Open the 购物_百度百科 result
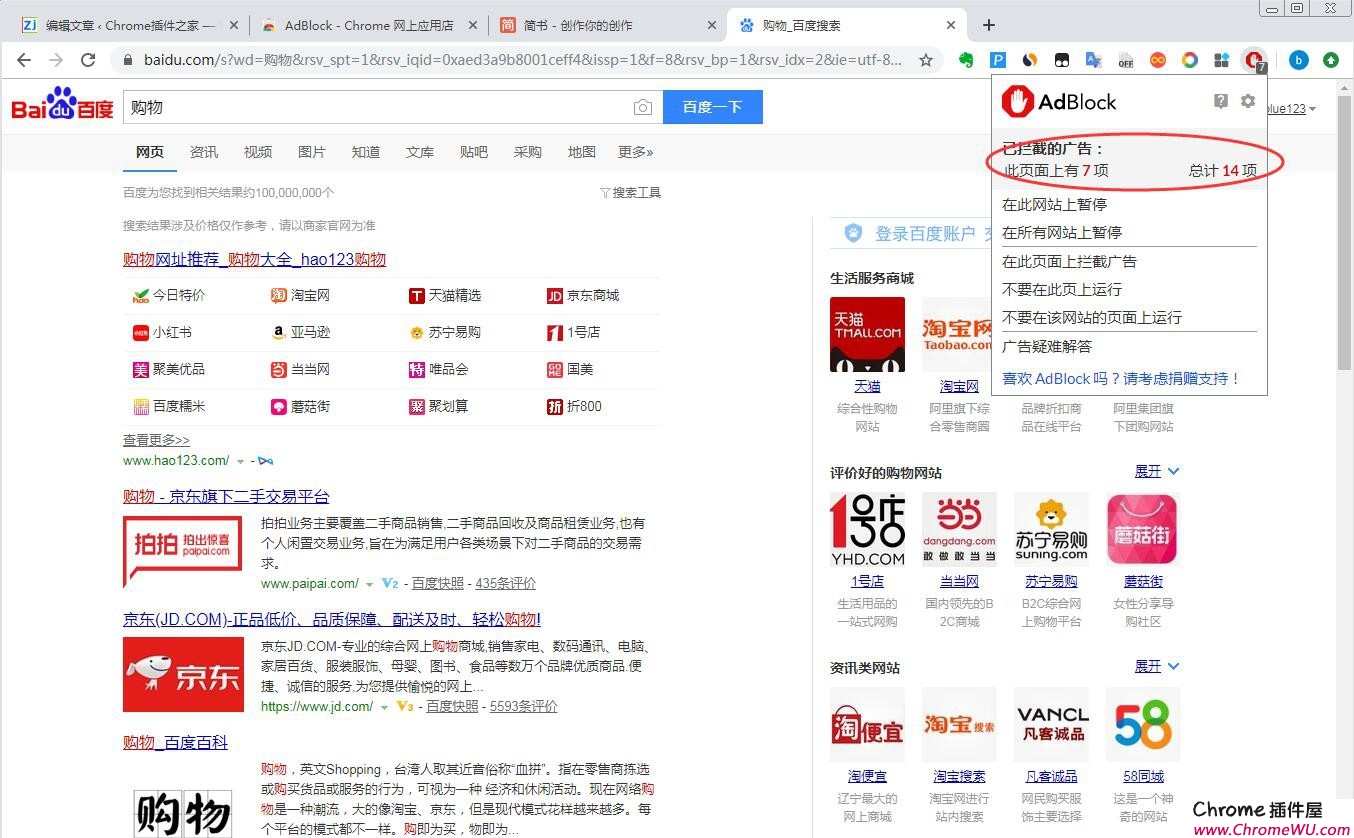 [x=175, y=742]
